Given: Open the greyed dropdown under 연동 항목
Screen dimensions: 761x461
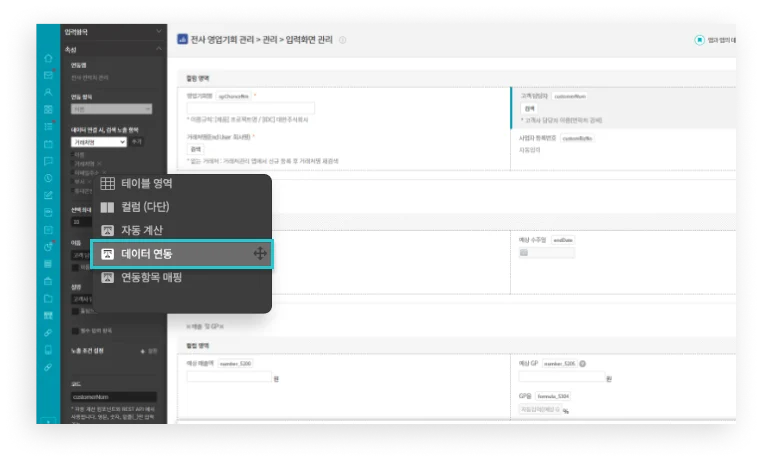Looking at the screenshot, I should (x=111, y=109).
